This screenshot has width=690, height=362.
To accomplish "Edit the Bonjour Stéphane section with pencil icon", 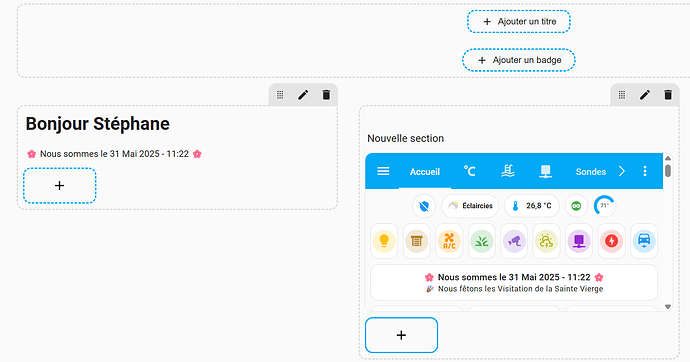I will pyautogui.click(x=303, y=95).
